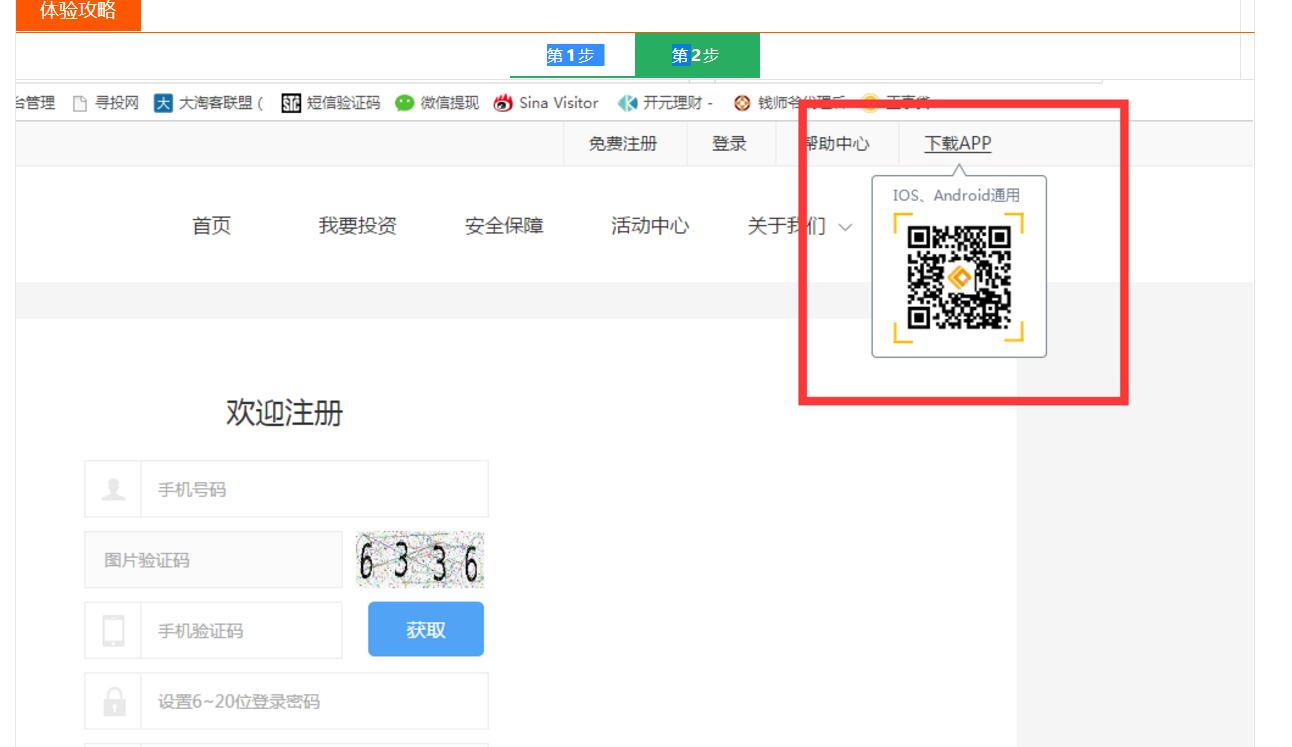Screen dimensions: 1292x747
Task: Click the 大淘客联盟 bookmark icon
Action: (x=163, y=103)
